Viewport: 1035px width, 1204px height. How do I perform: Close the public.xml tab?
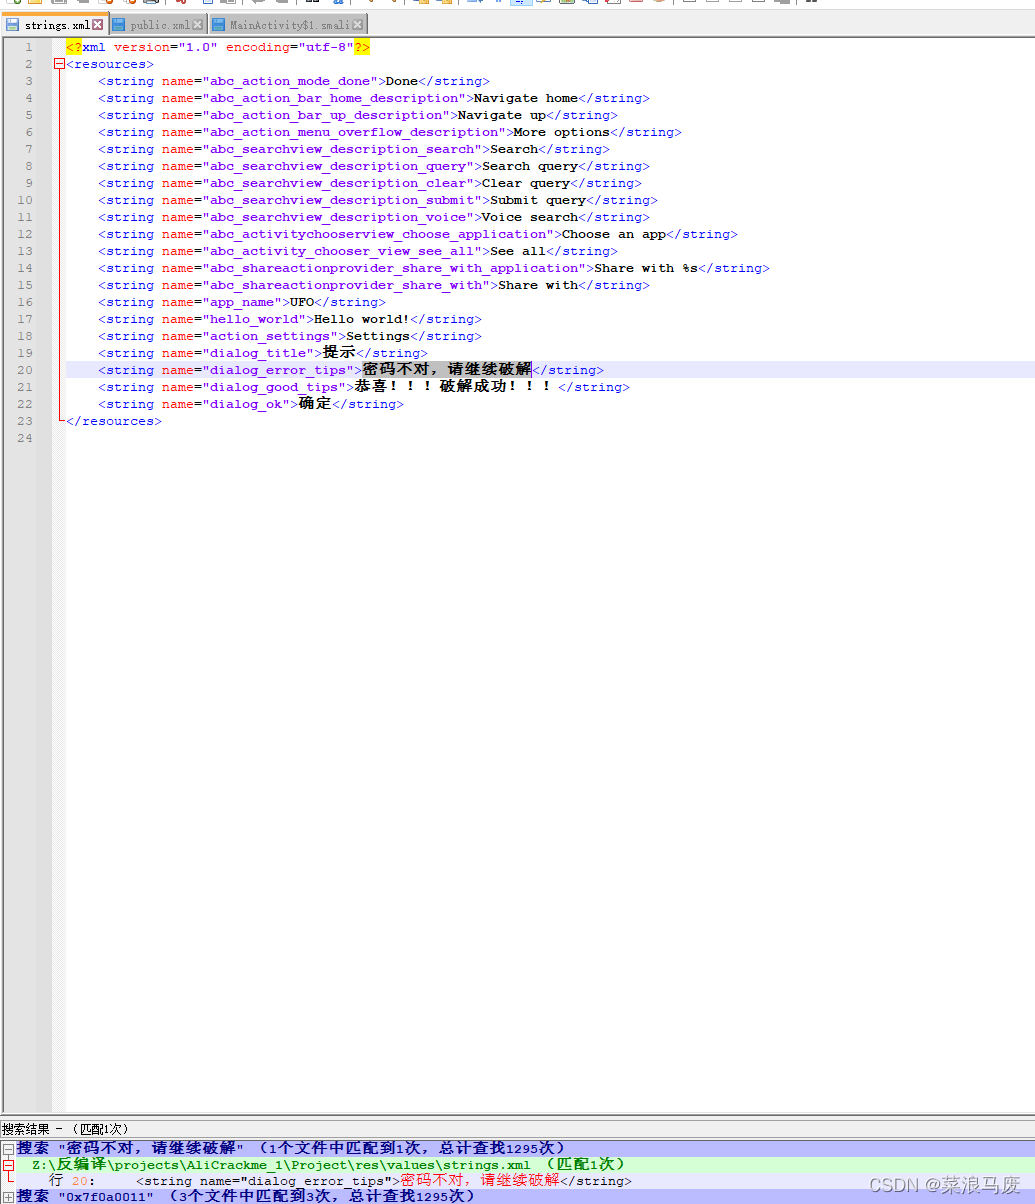tap(197, 24)
